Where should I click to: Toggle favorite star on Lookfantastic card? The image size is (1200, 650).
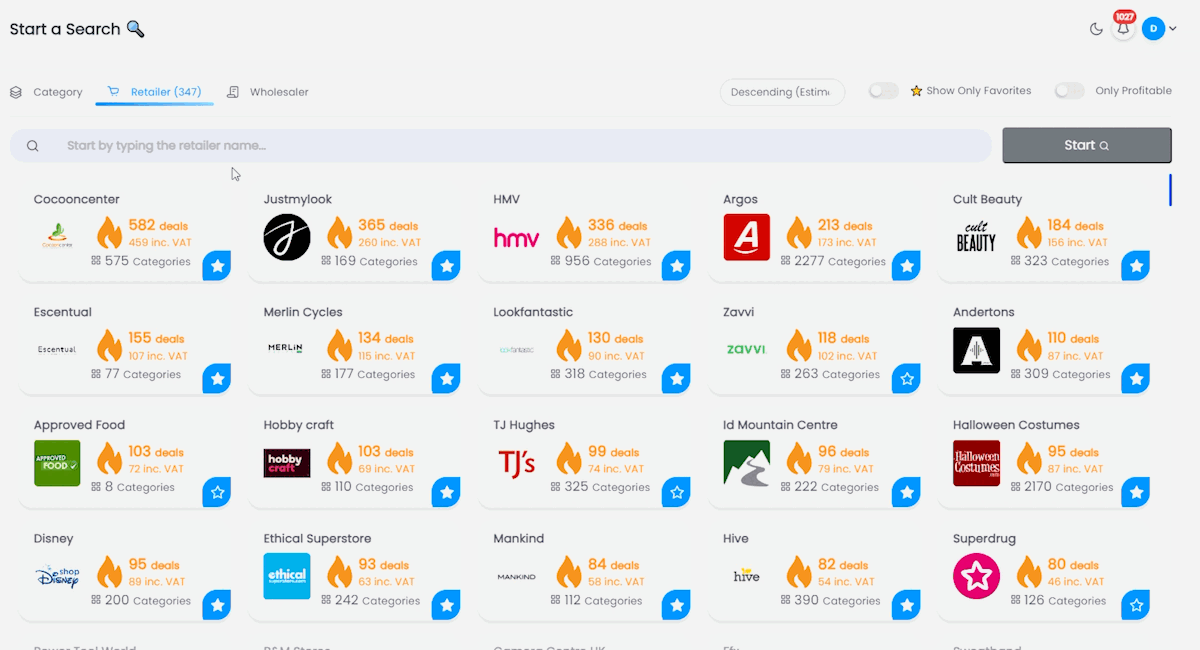[x=677, y=380]
